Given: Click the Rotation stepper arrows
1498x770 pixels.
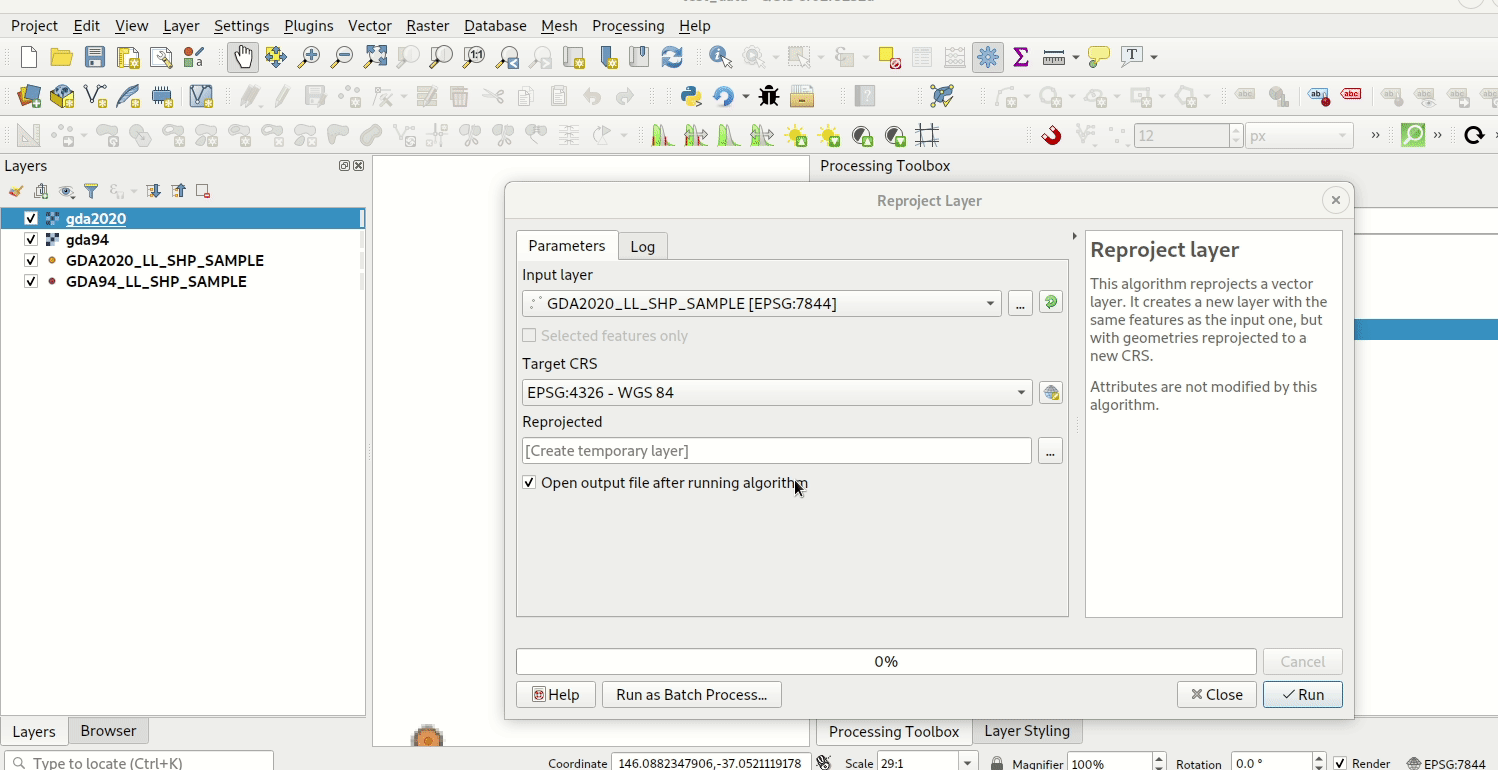Looking at the screenshot, I should tap(1319, 763).
